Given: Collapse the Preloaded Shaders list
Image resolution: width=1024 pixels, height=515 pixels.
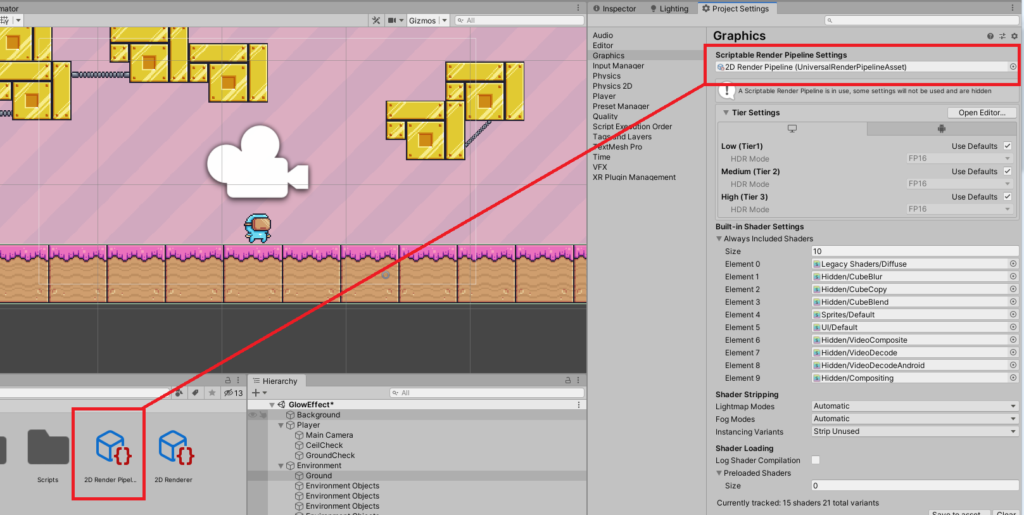Looking at the screenshot, I should (x=719, y=473).
